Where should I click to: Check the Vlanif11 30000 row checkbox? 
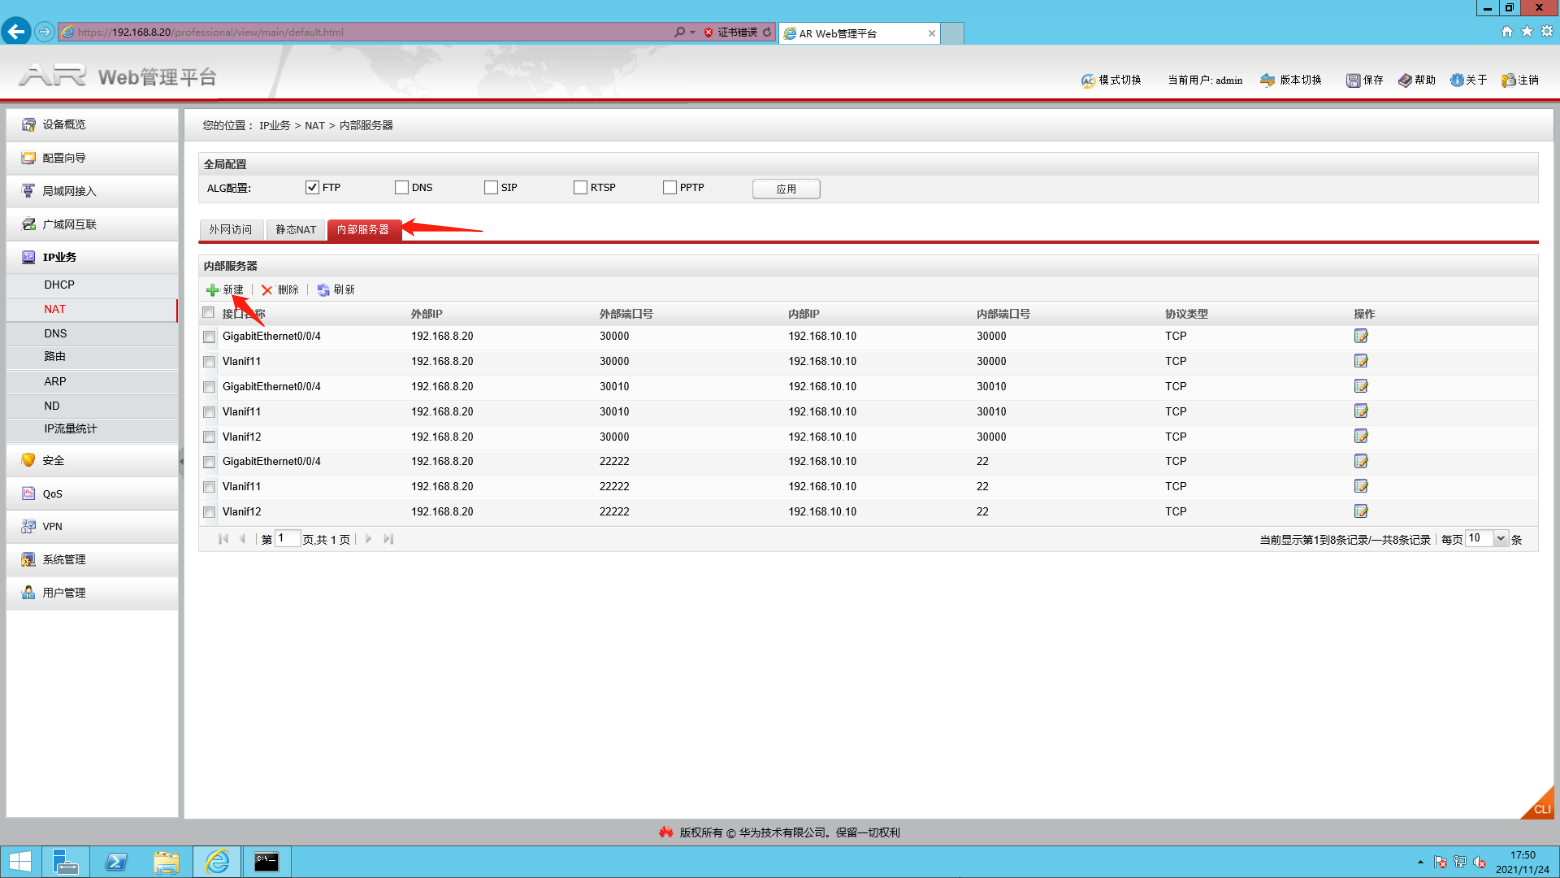[x=209, y=362]
